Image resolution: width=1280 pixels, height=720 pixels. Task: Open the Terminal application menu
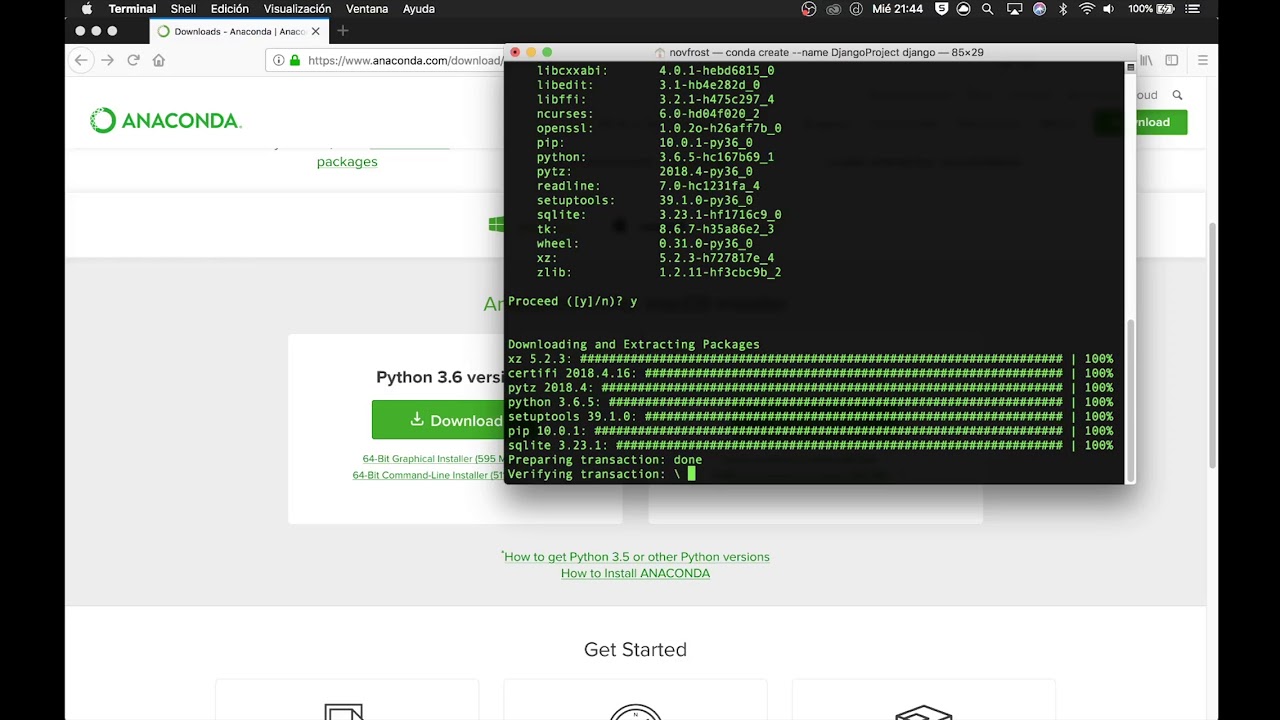coord(132,9)
